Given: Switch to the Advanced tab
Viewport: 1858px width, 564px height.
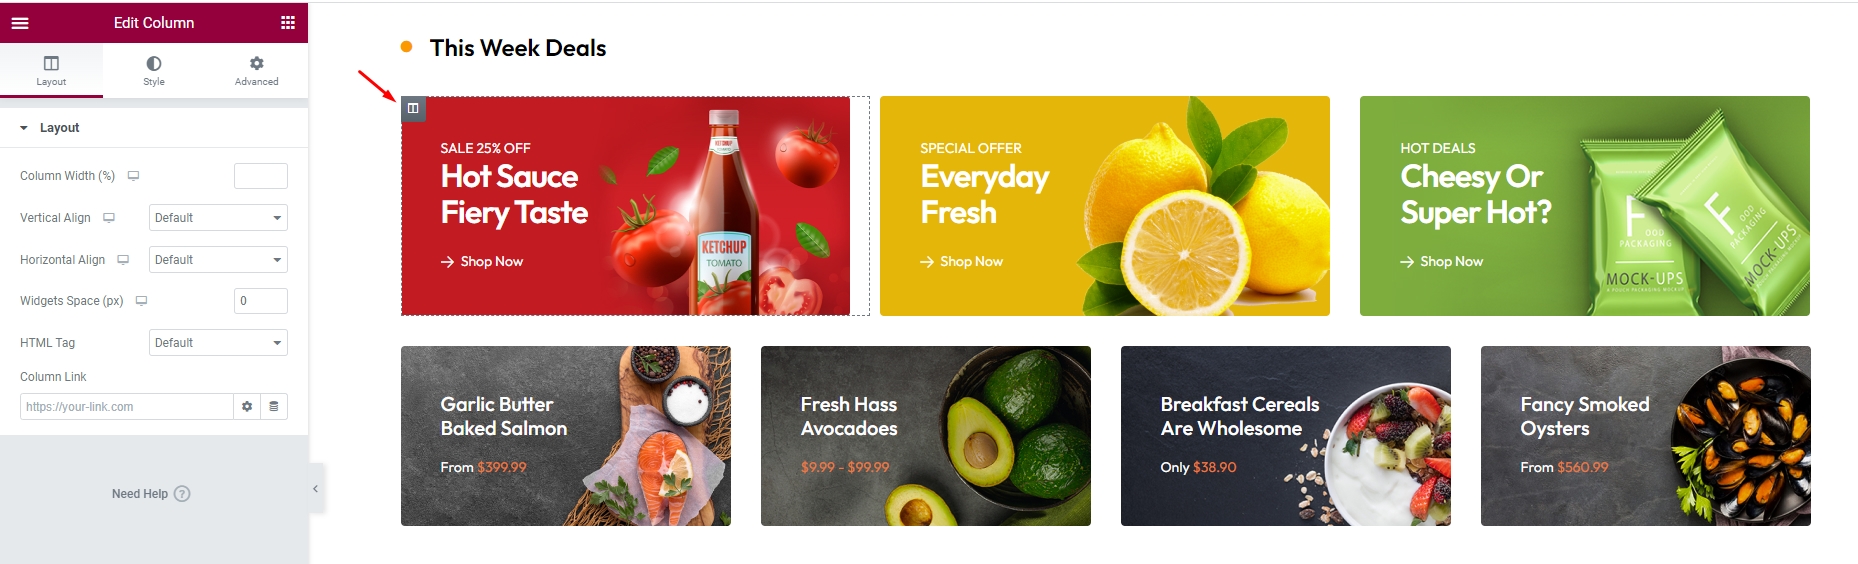Looking at the screenshot, I should (257, 70).
